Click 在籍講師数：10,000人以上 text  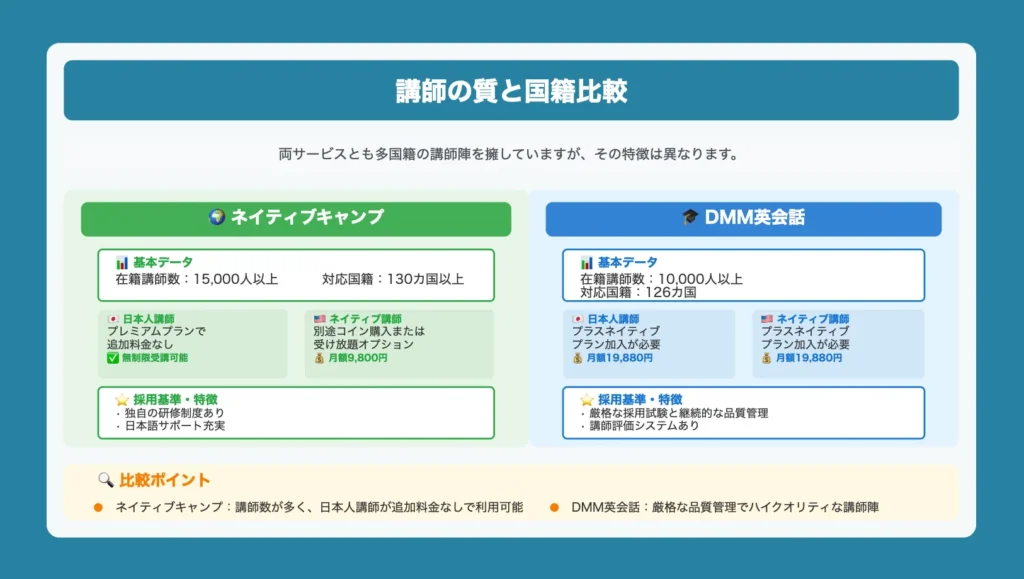[662, 279]
